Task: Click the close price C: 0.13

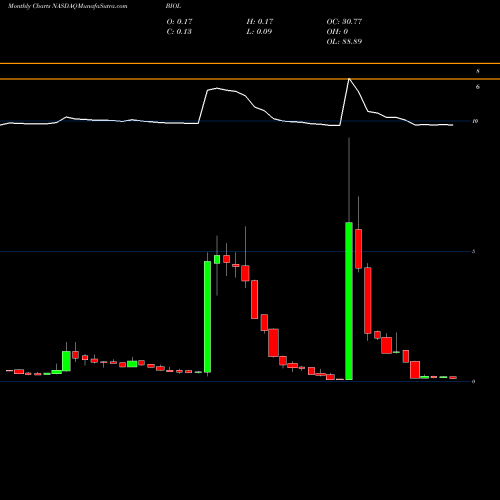Action: [x=179, y=32]
